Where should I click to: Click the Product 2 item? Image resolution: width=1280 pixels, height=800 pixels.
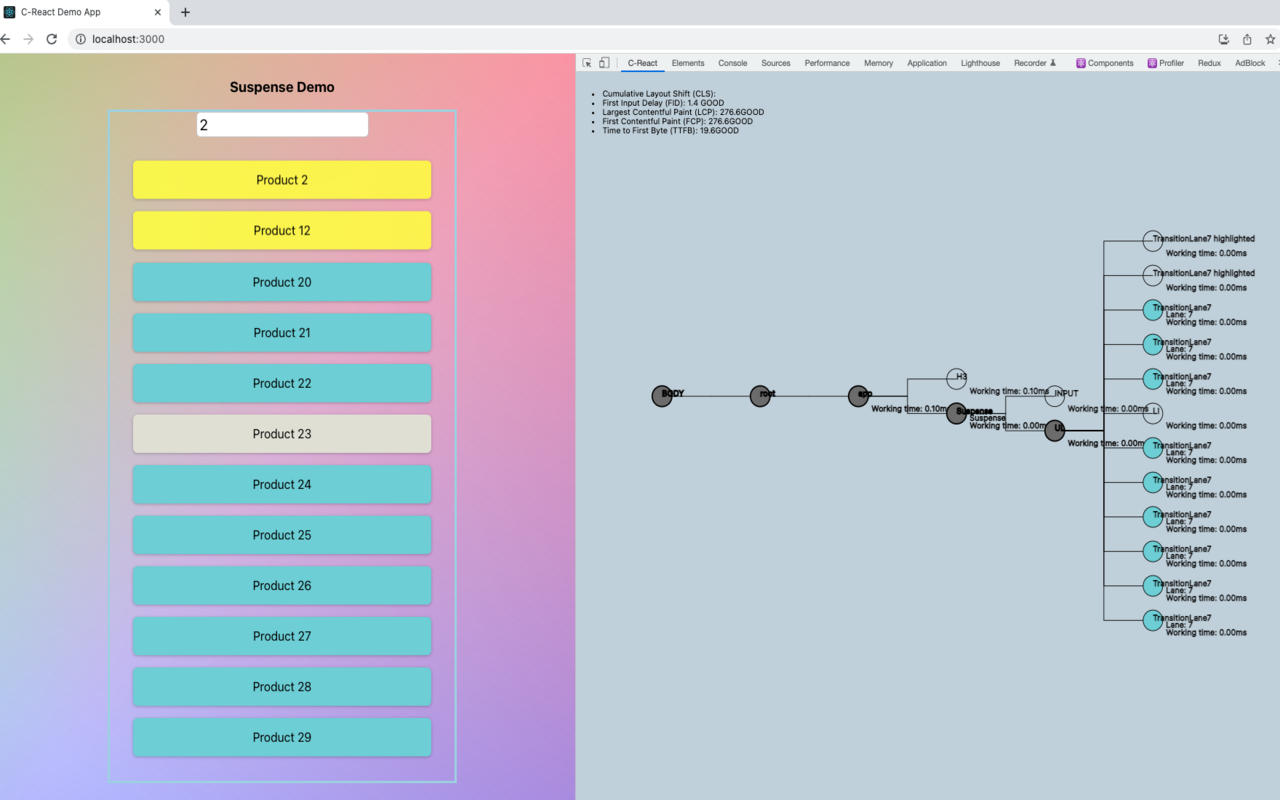(x=282, y=180)
